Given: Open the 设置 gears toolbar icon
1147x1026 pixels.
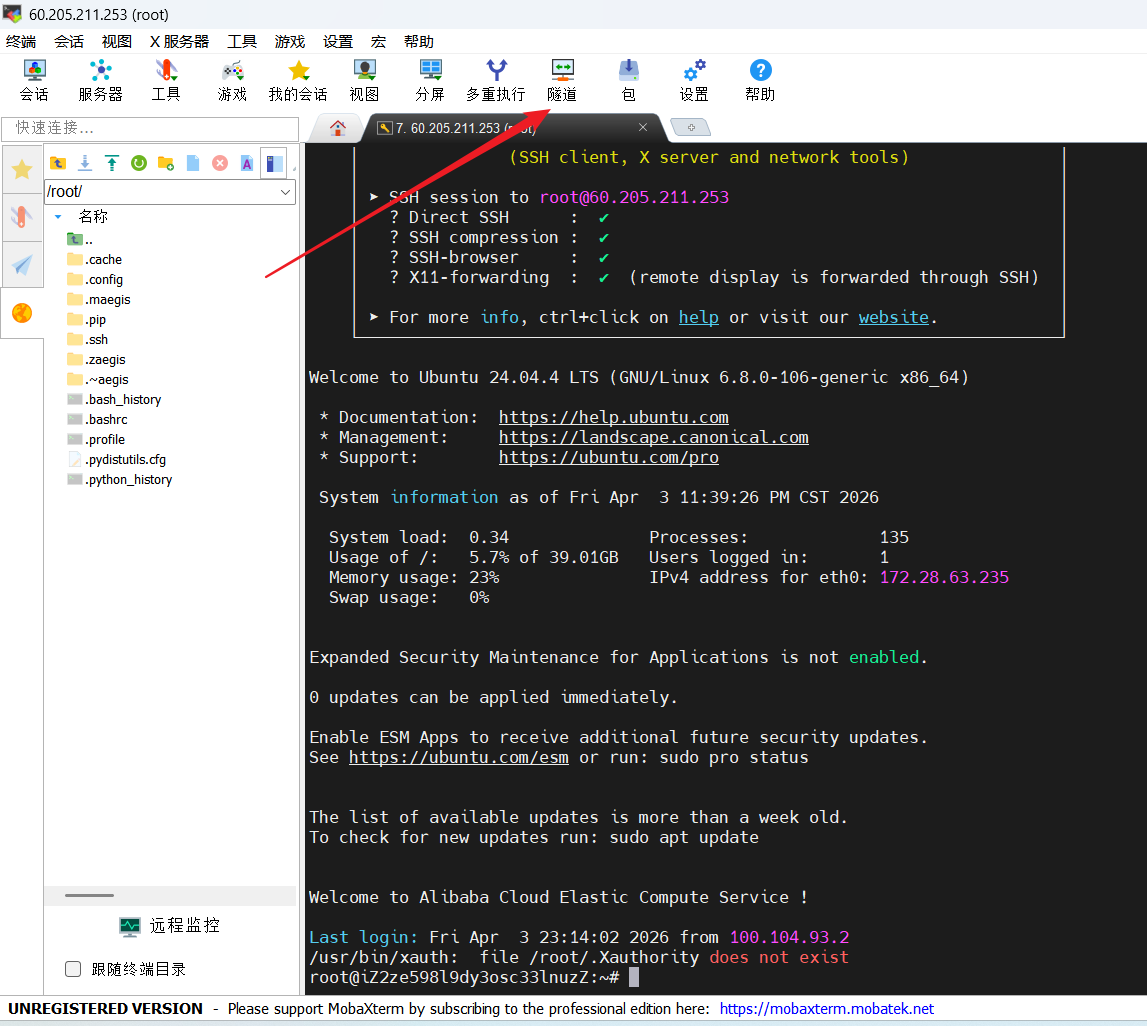Looking at the screenshot, I should point(694,80).
